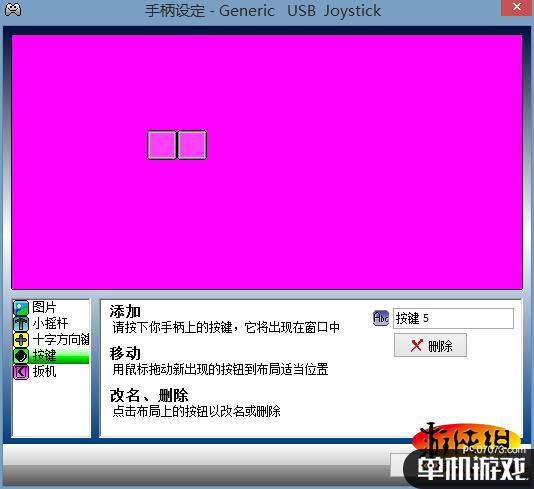534x489 pixels.
Task: Close the 手柄设定 window
Action: click(x=517, y=7)
